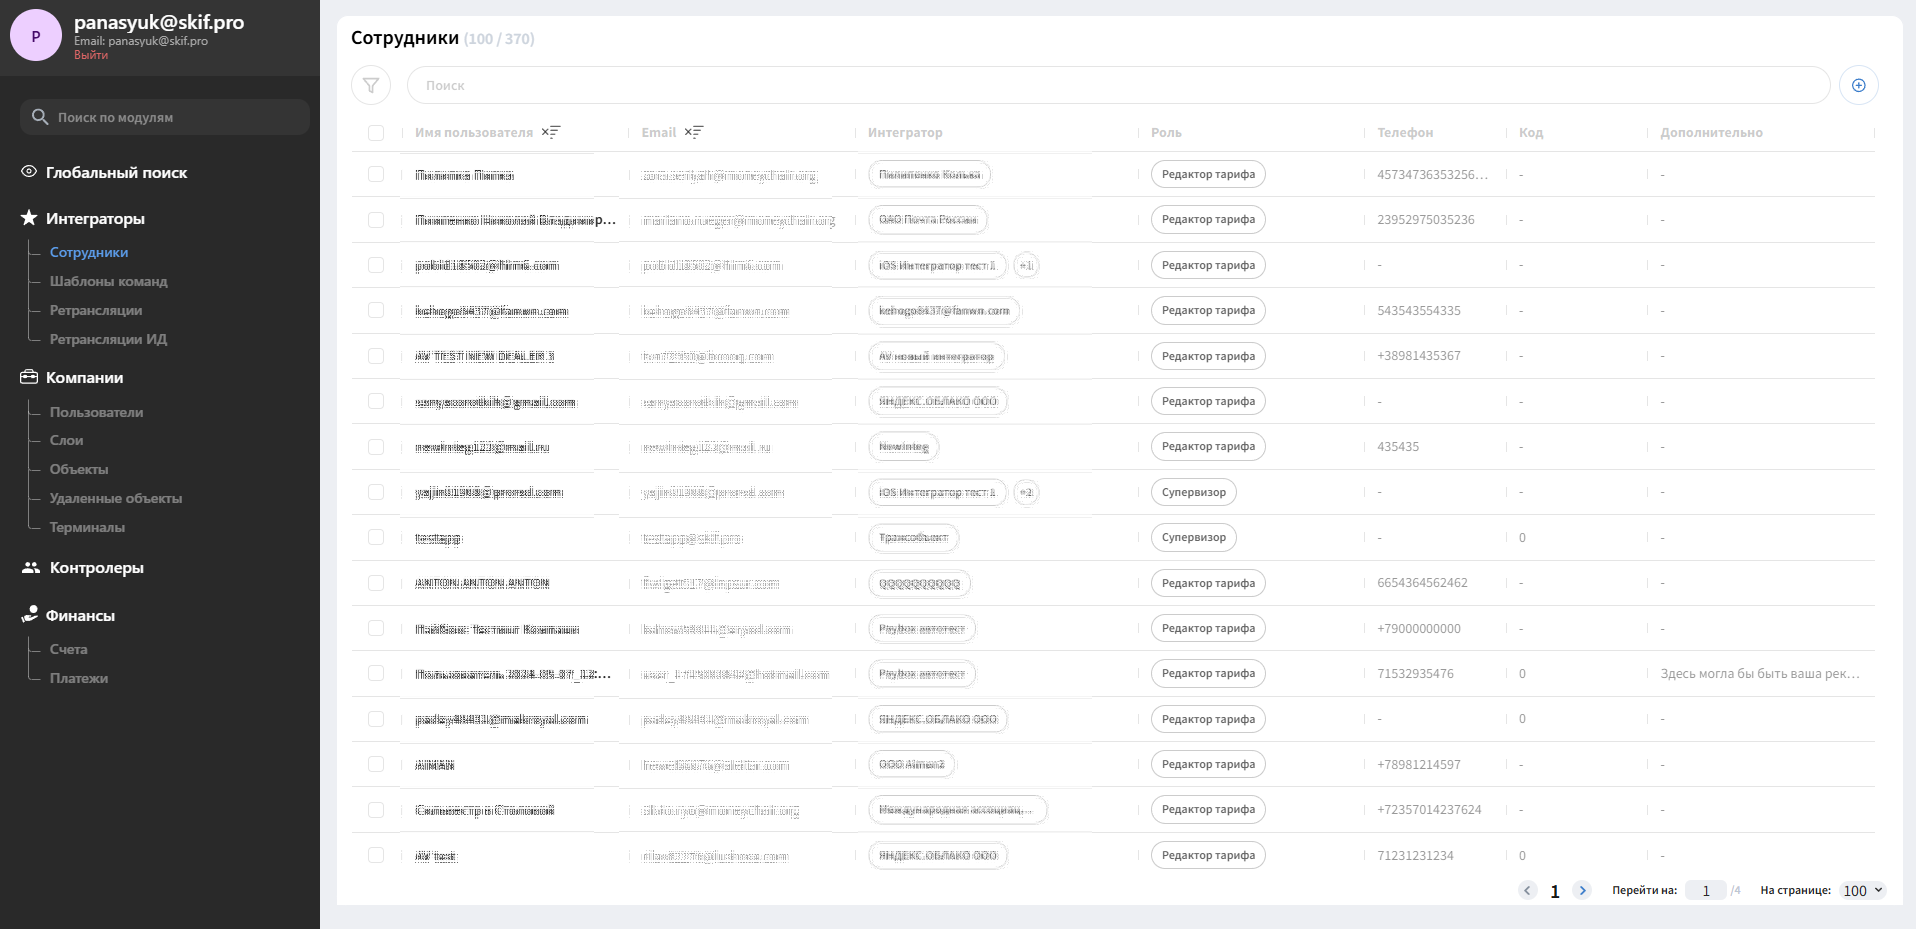Collapse the Интеграторы section
The height and width of the screenshot is (929, 1916).
pyautogui.click(x=95, y=218)
